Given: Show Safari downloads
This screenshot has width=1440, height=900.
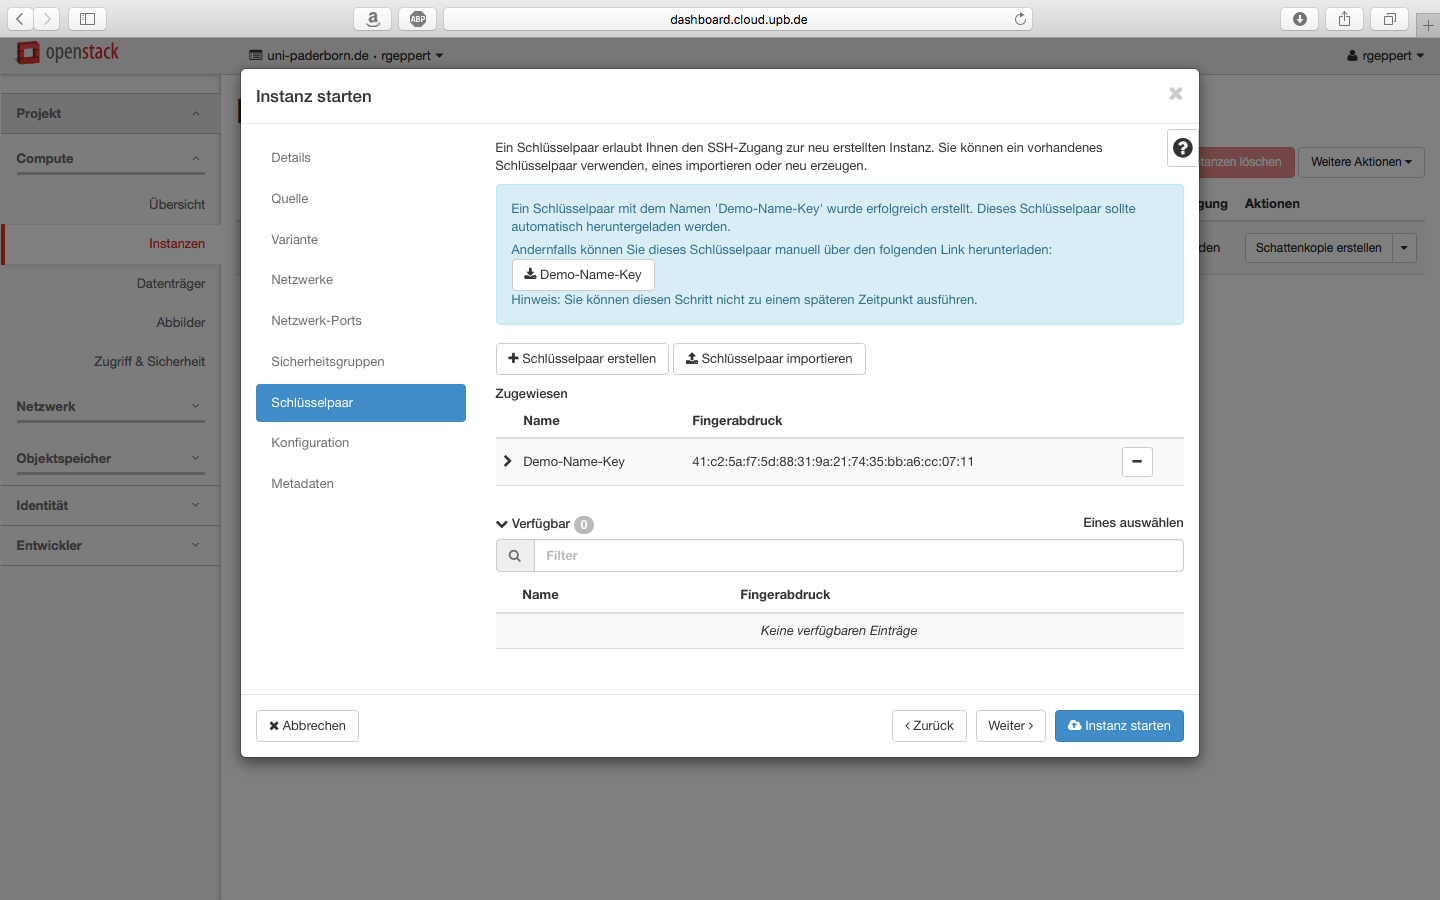Looking at the screenshot, I should (1299, 19).
